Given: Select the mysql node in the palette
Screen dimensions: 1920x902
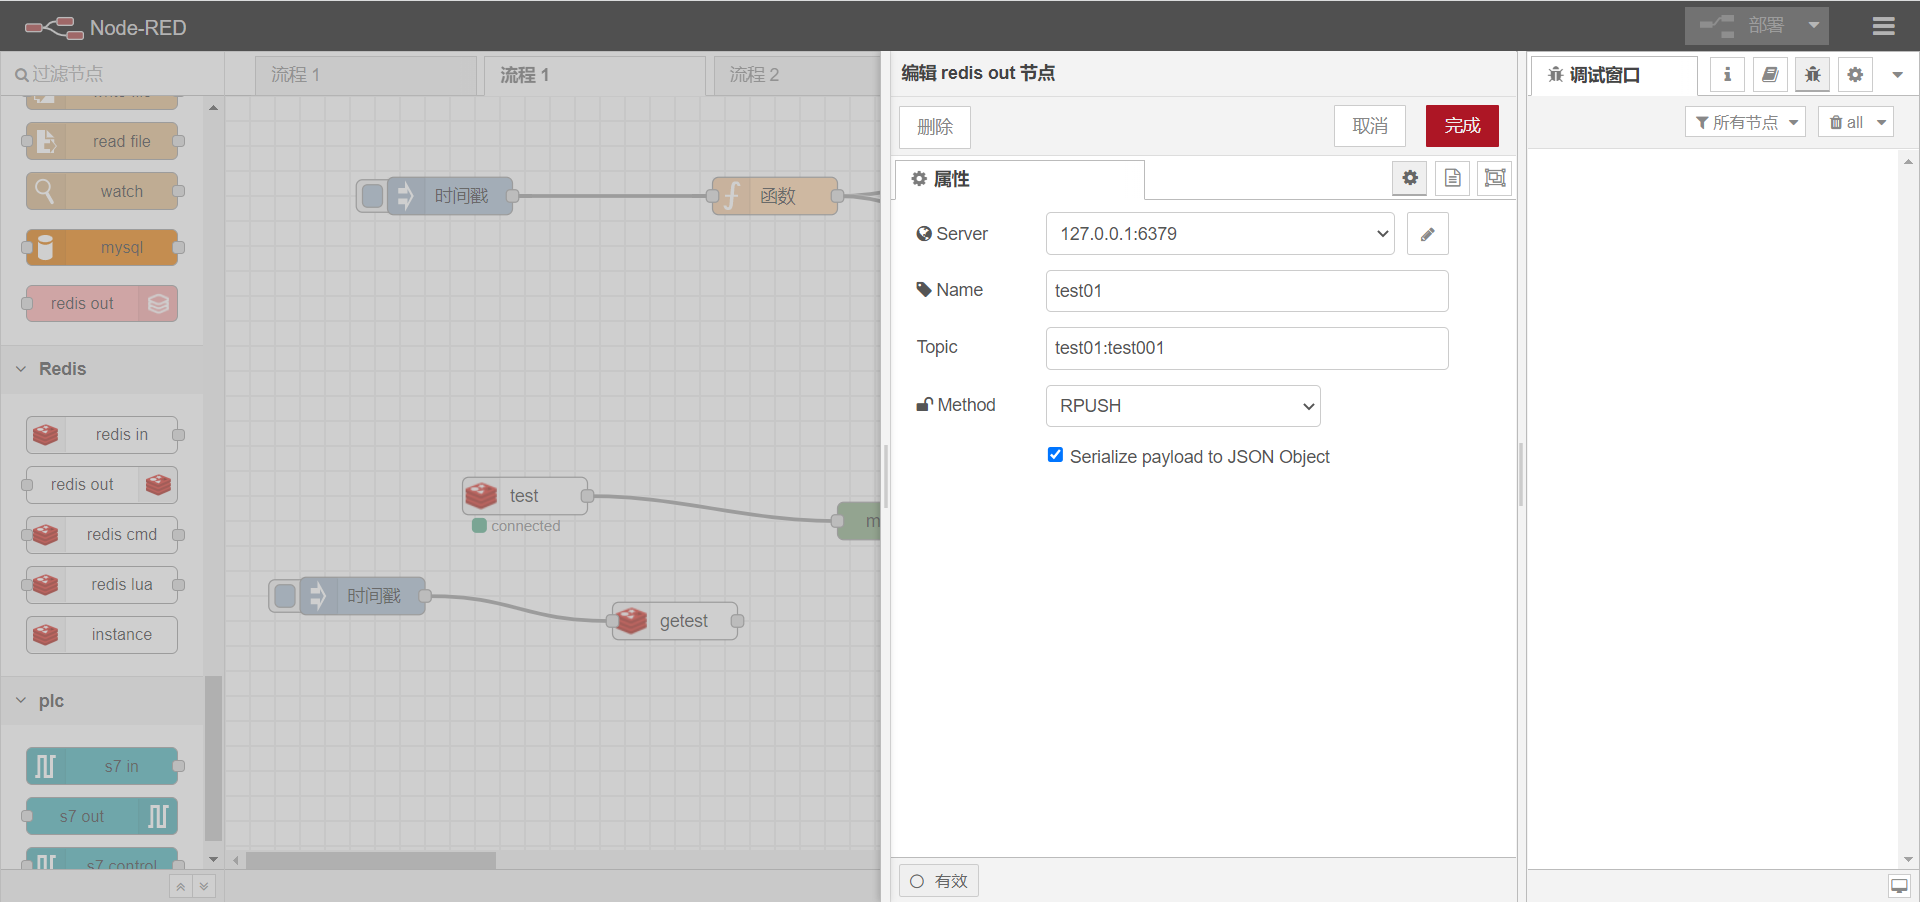Looking at the screenshot, I should (x=101, y=247).
